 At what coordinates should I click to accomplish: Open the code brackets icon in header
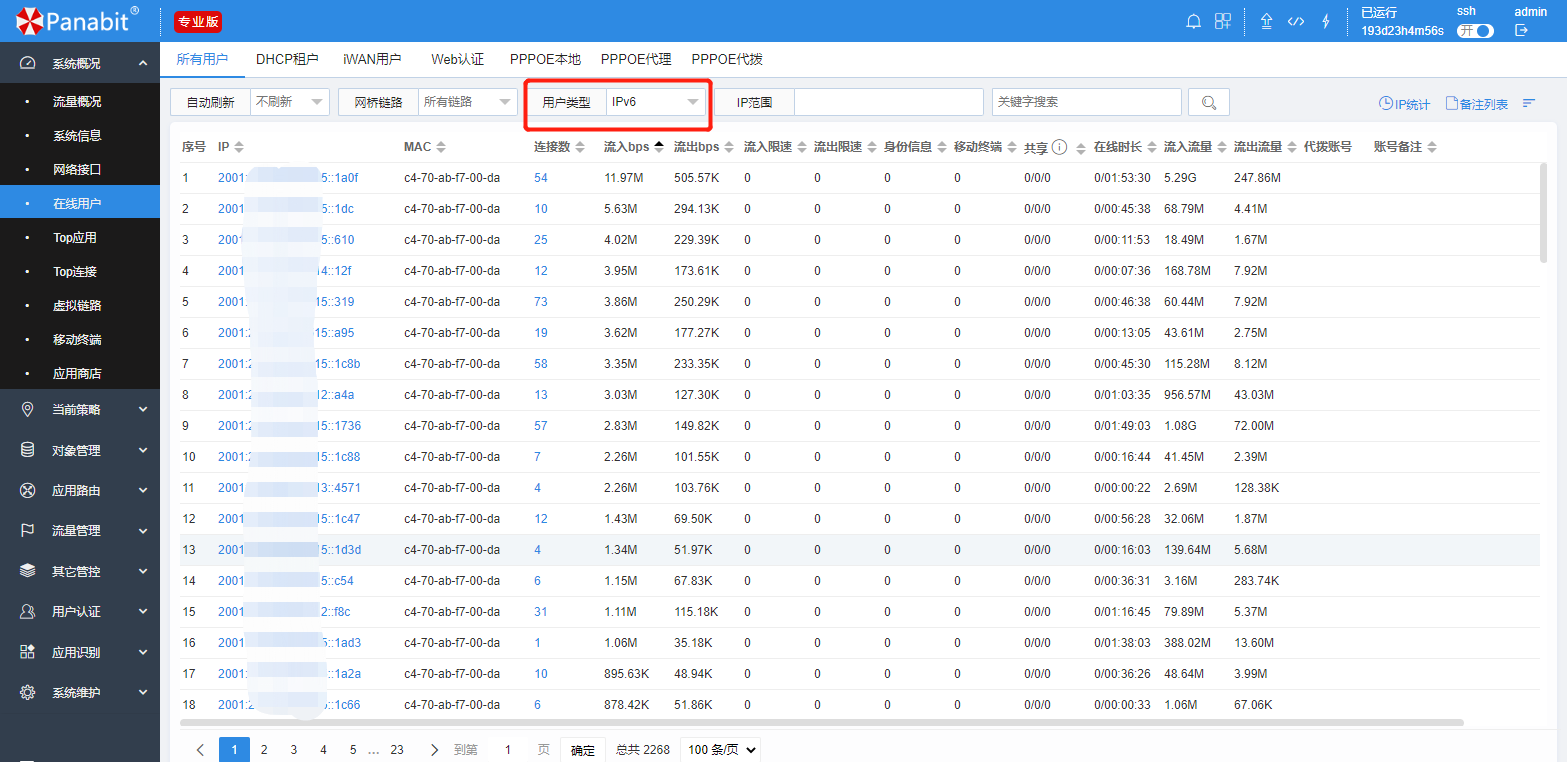(1296, 21)
